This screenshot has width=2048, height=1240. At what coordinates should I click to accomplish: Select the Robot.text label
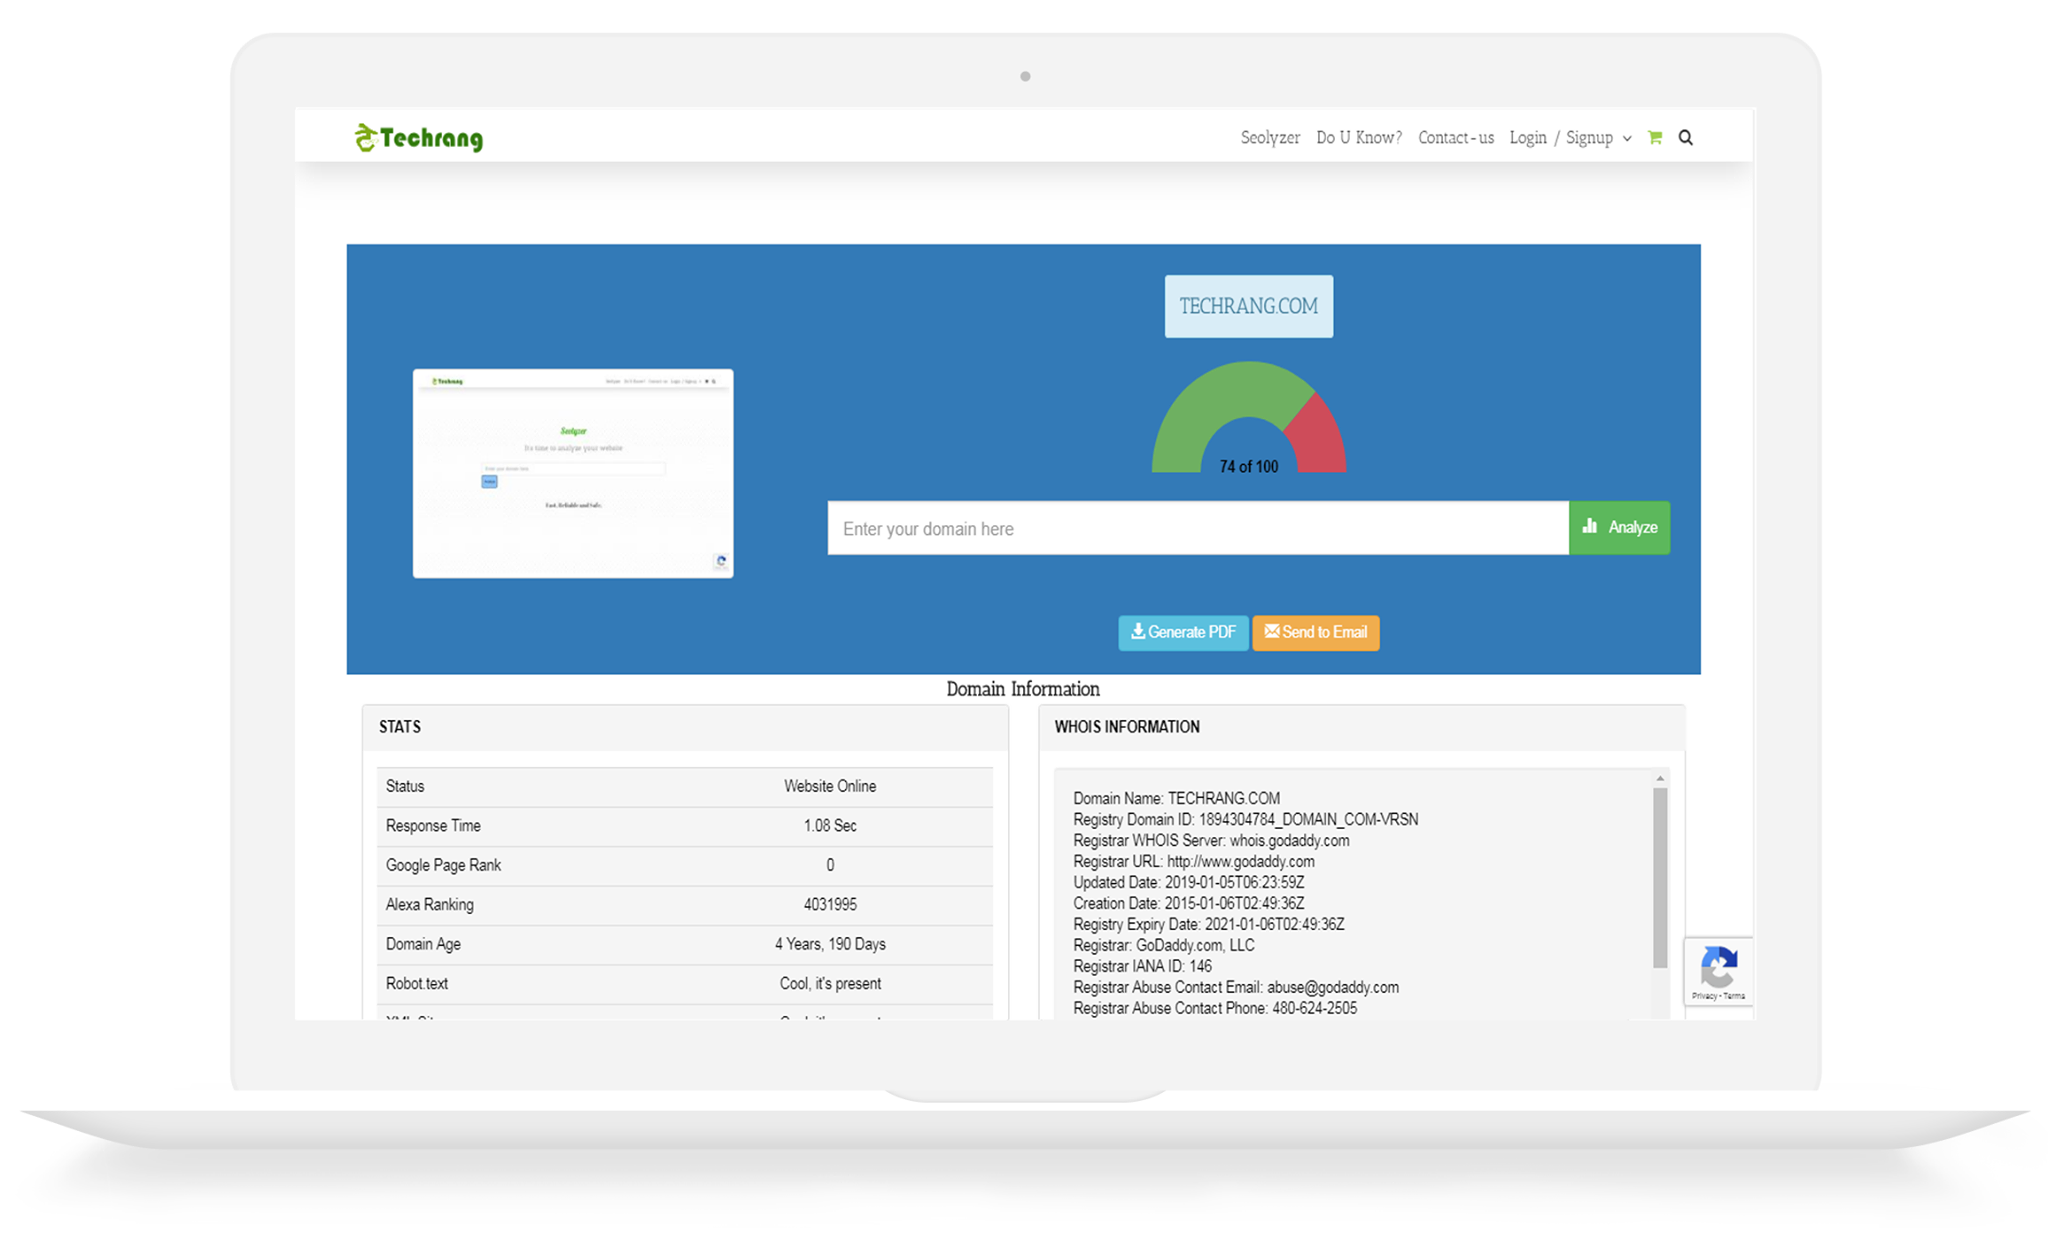(x=417, y=984)
